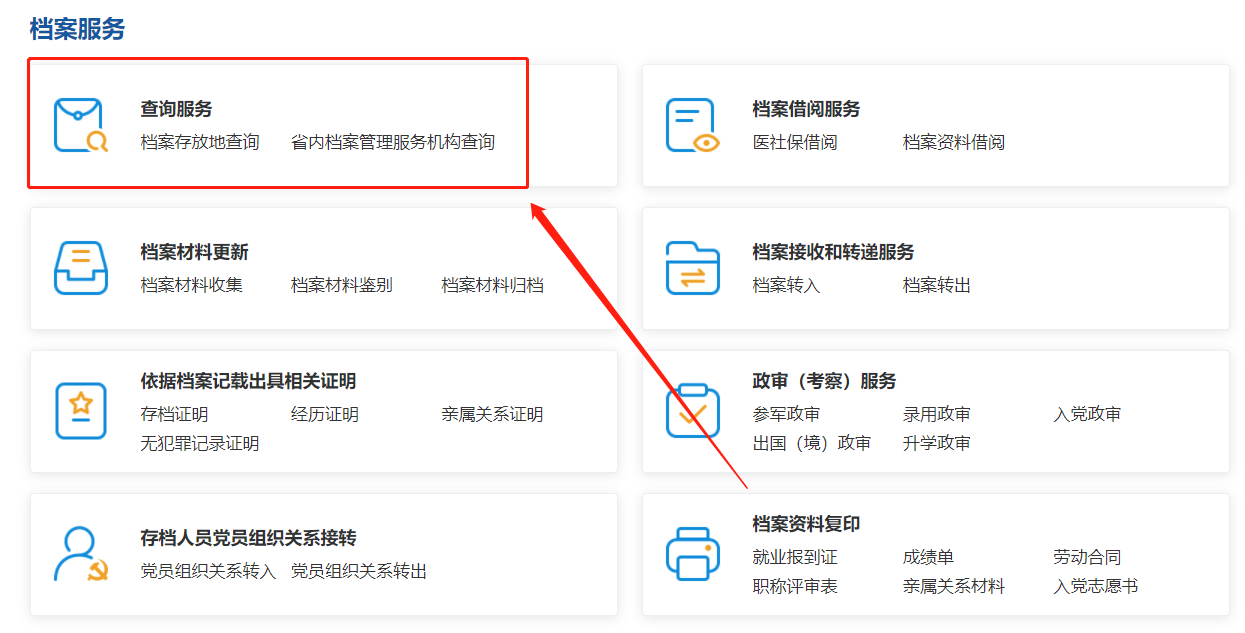The height and width of the screenshot is (633, 1245).
Task: Click the 档案资料复印 printer icon
Action: tap(692, 554)
